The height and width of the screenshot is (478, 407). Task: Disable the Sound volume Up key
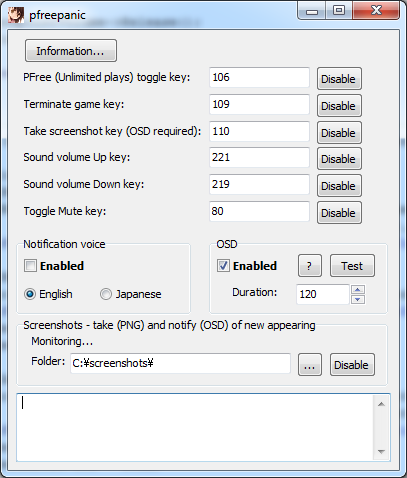coord(339,159)
